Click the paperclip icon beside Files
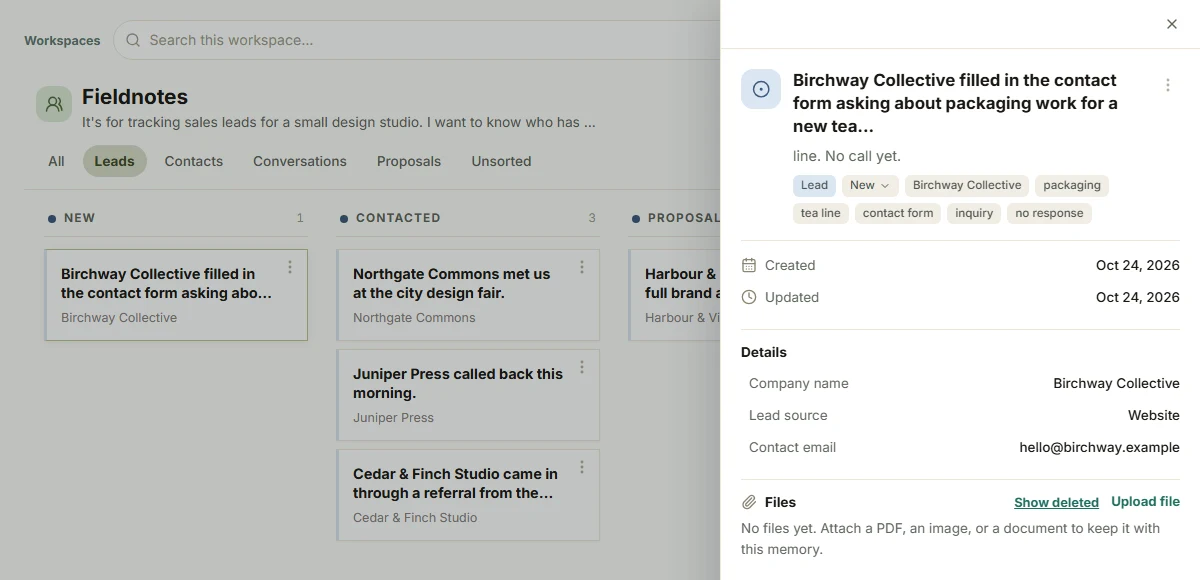 749,502
